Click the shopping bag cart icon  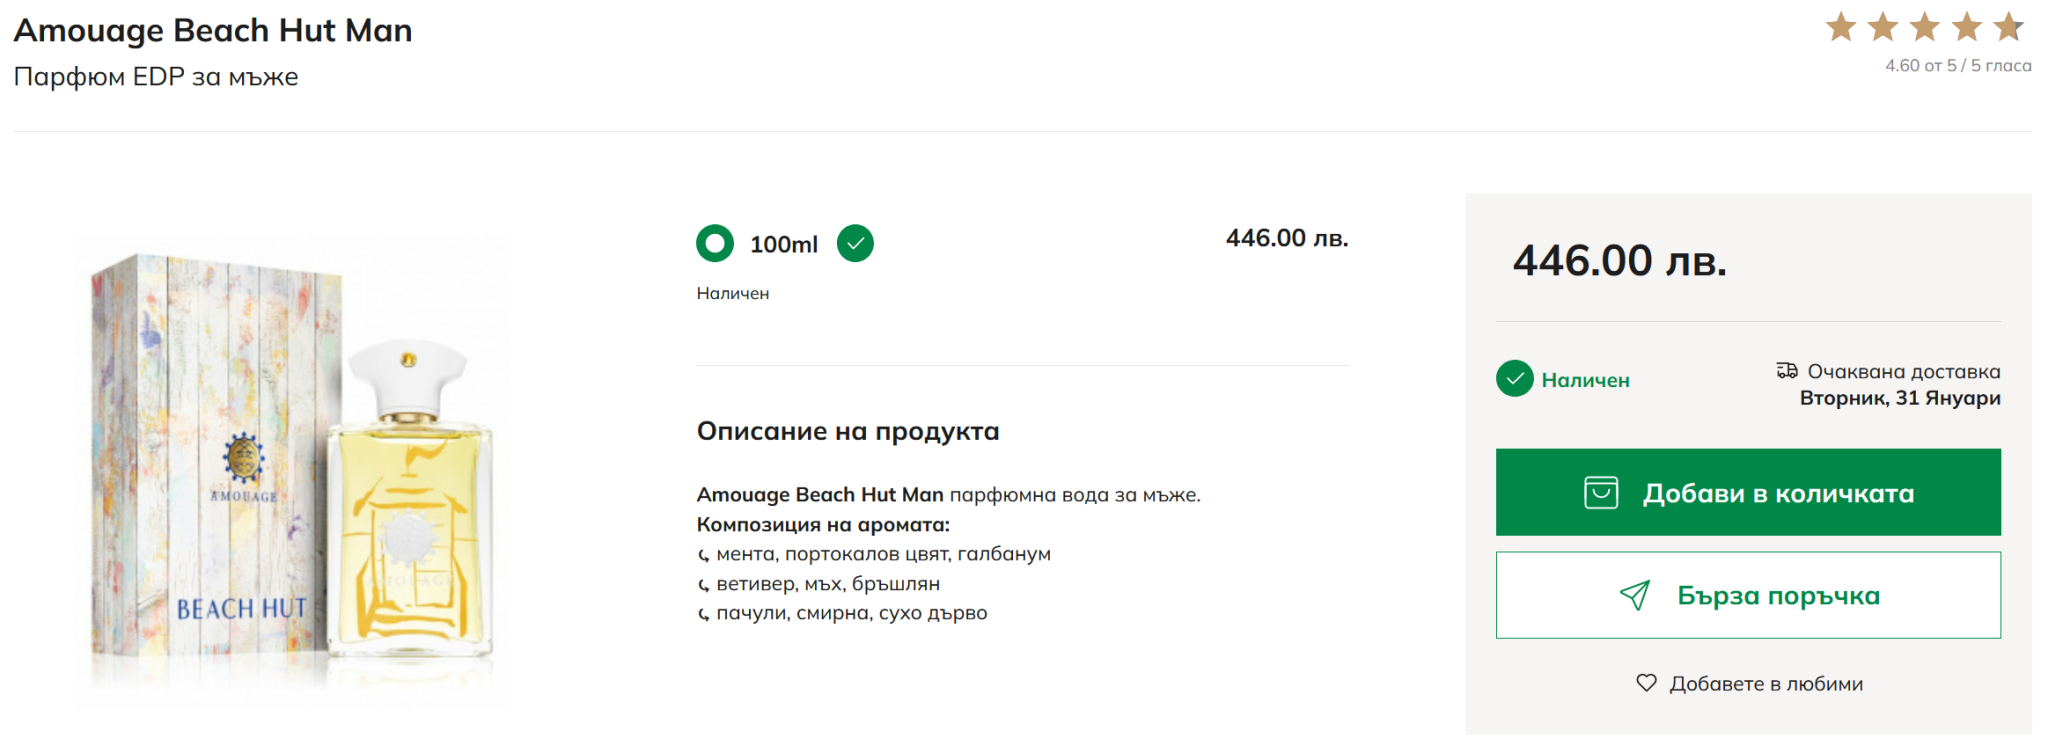coord(1601,493)
